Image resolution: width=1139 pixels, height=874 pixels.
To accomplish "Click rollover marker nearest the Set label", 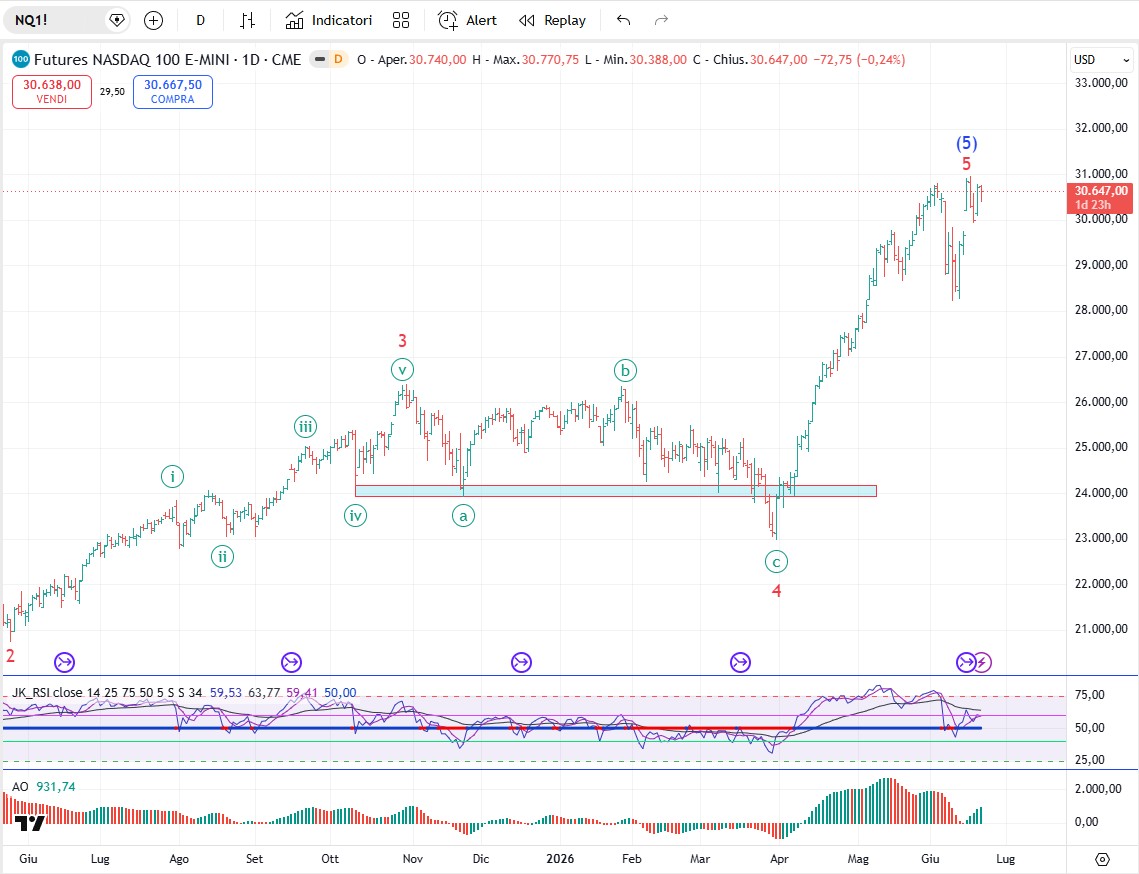I will [x=291, y=662].
